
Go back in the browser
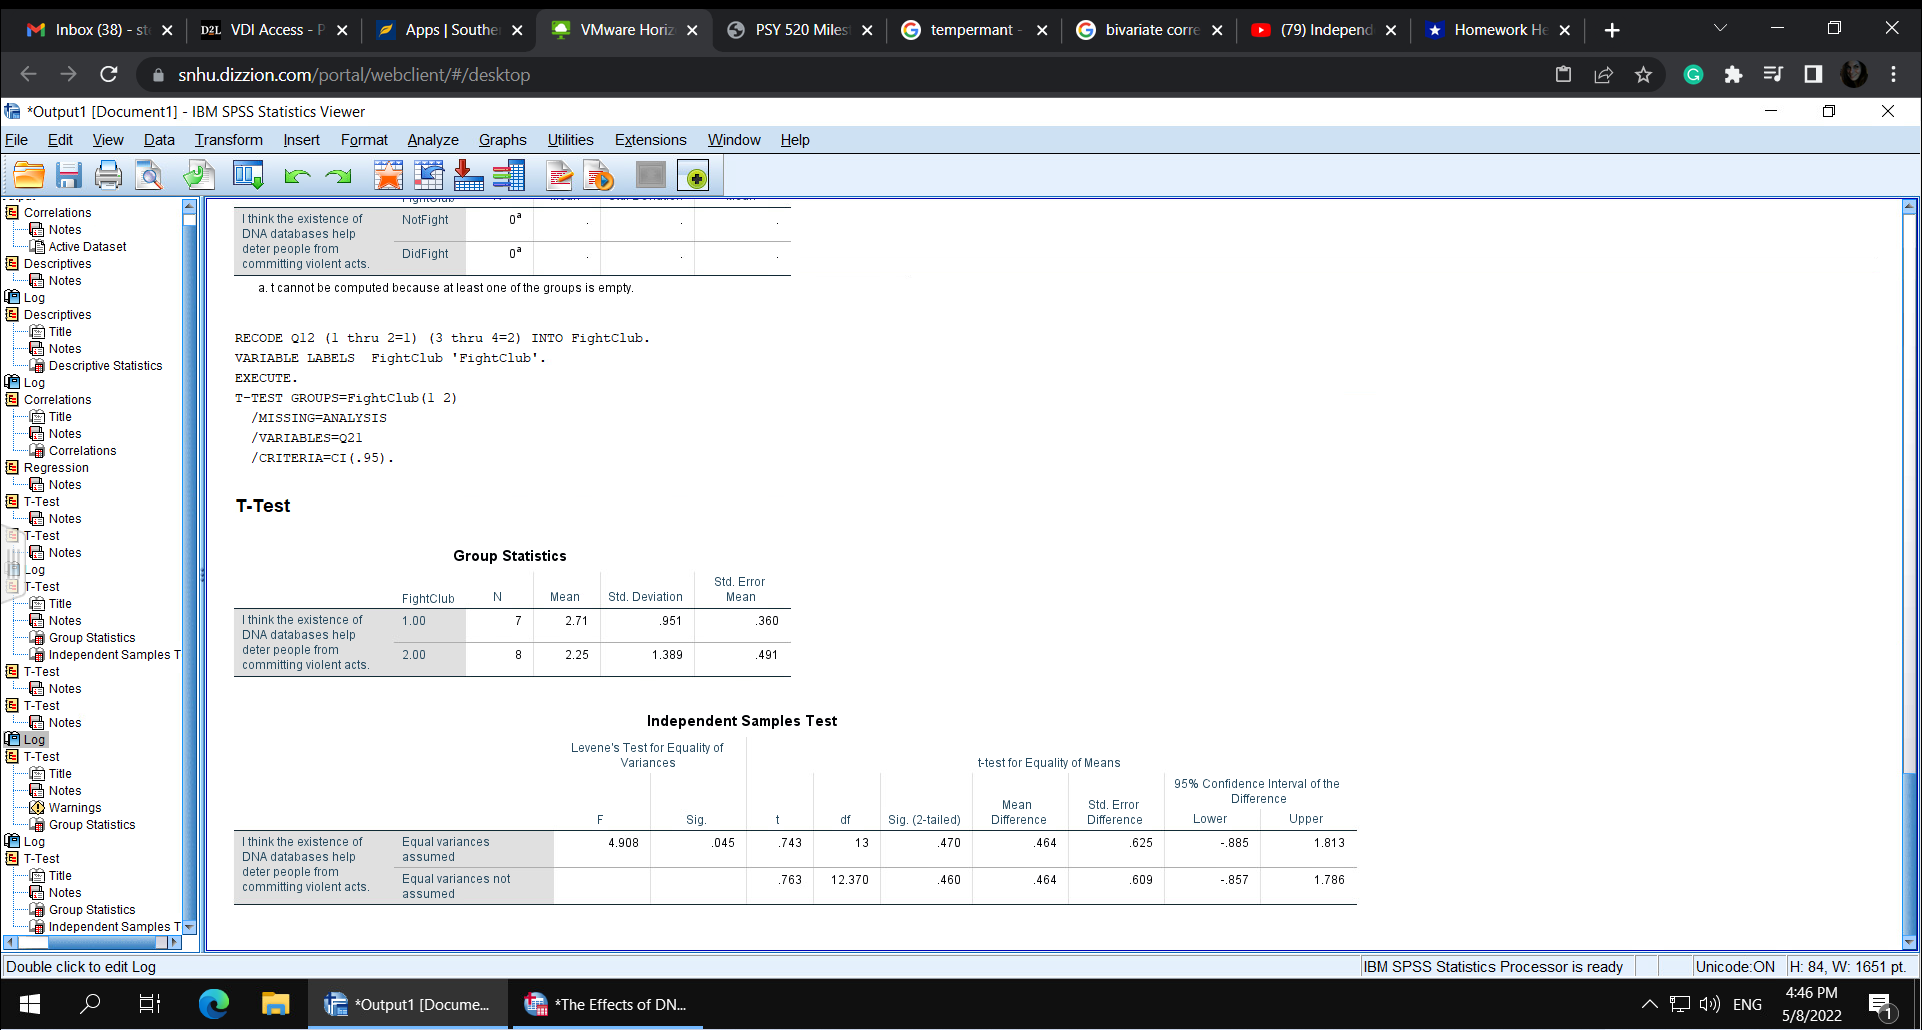(29, 74)
